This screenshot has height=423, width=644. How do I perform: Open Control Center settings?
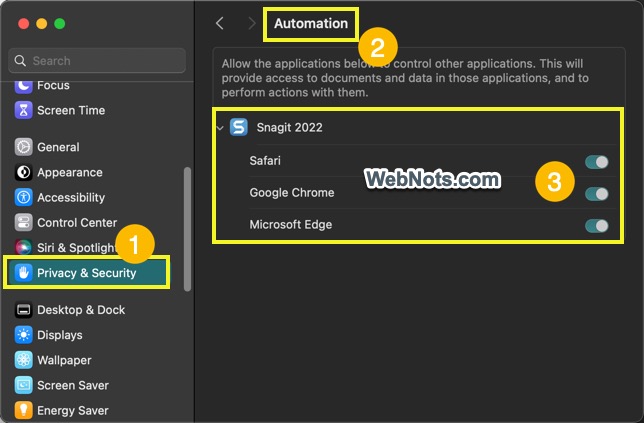coord(77,223)
